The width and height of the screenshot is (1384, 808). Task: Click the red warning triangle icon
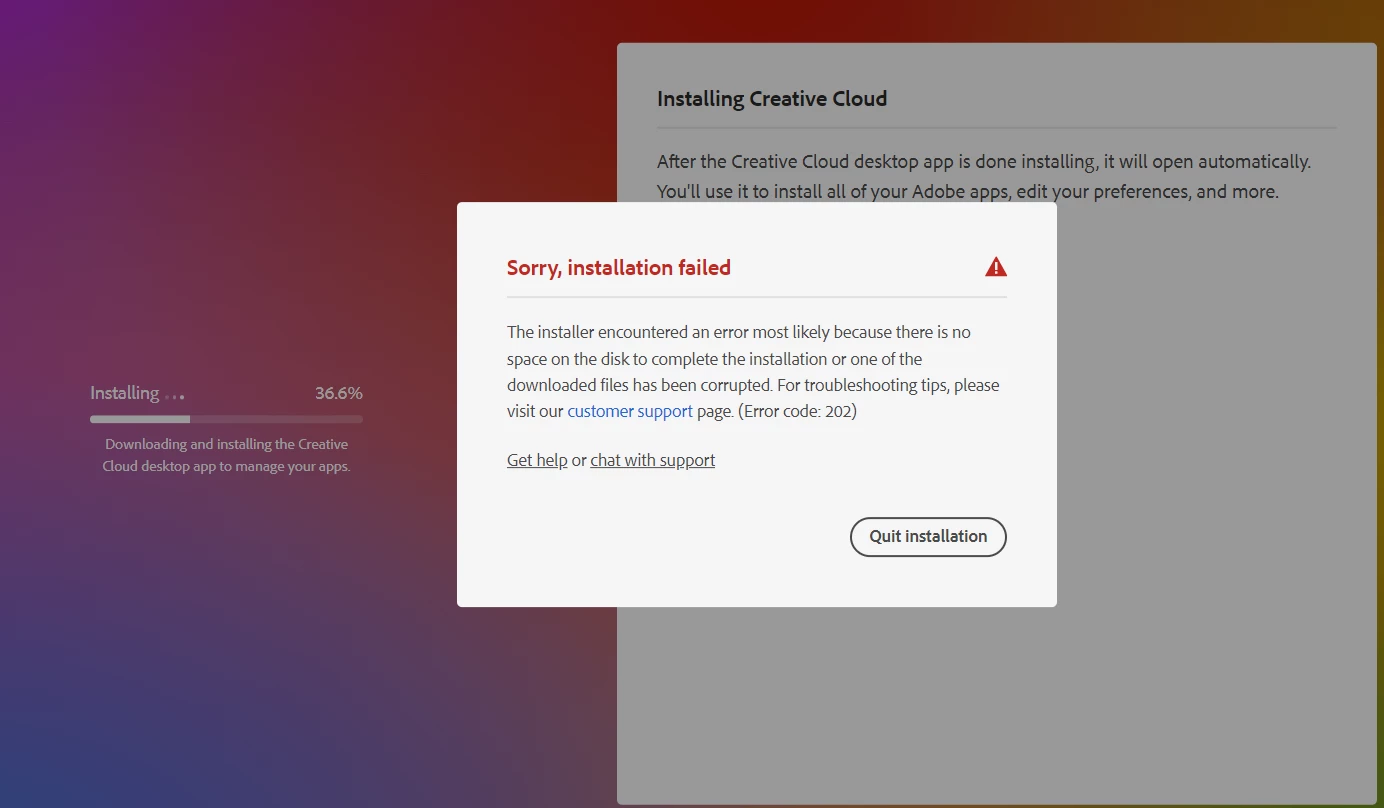click(996, 267)
